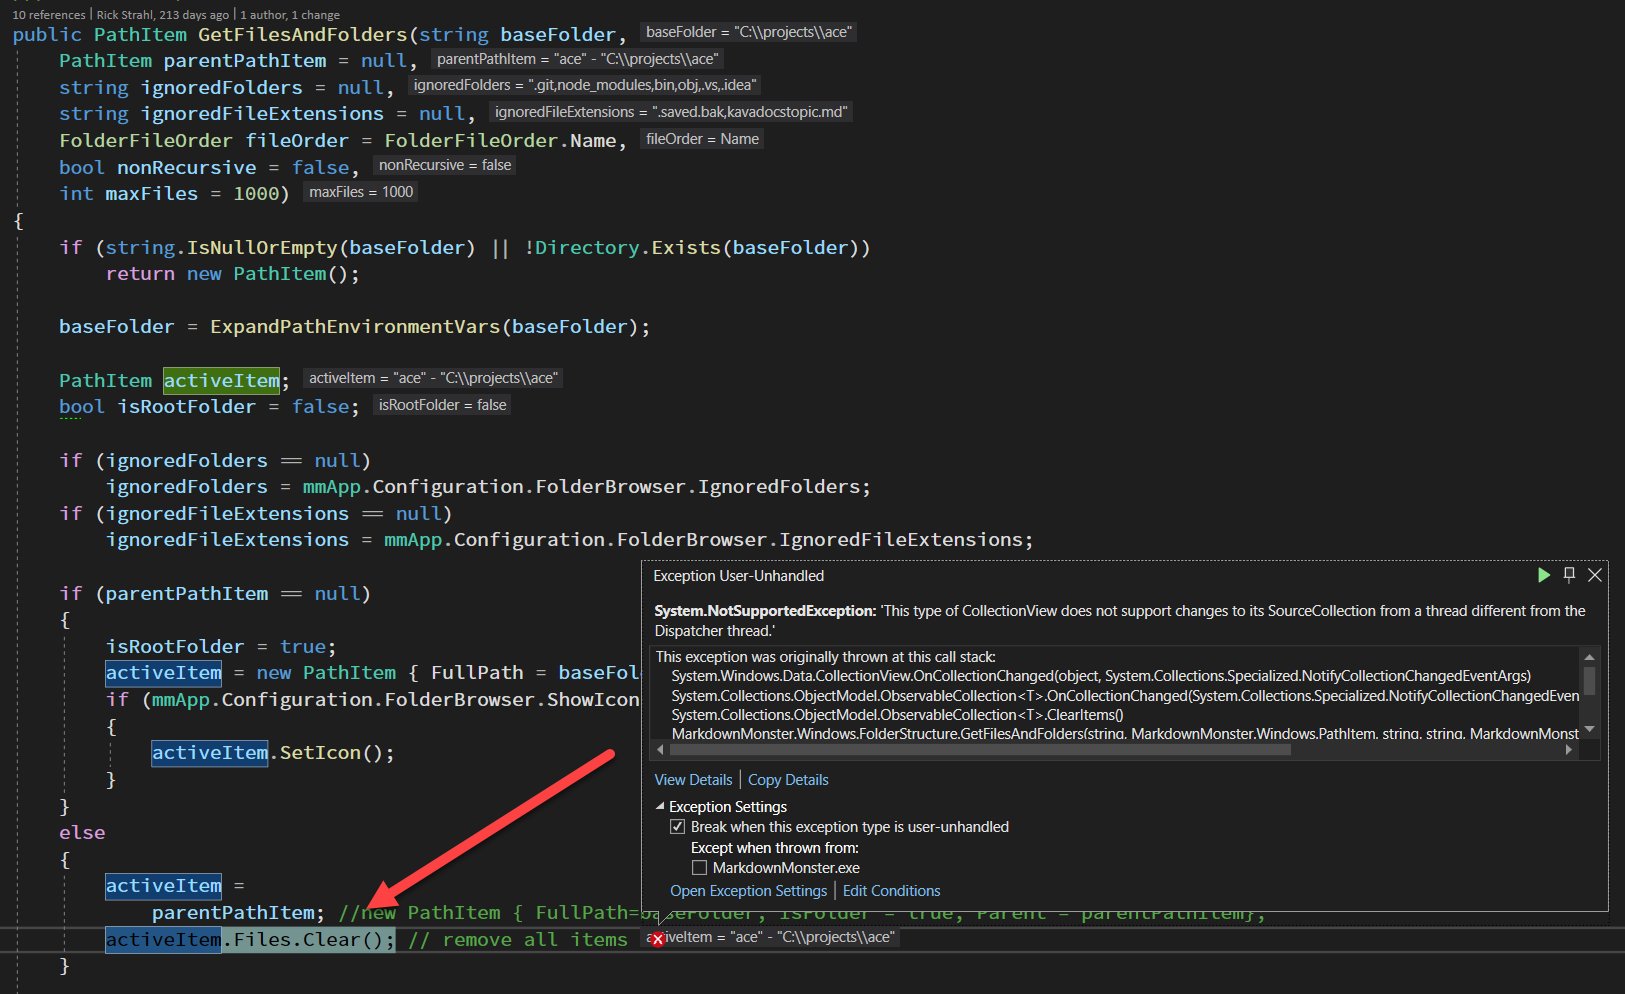Image resolution: width=1625 pixels, height=994 pixels.
Task: Click the Rick Strahl, 213 days ago CodeLens
Action: (x=163, y=15)
